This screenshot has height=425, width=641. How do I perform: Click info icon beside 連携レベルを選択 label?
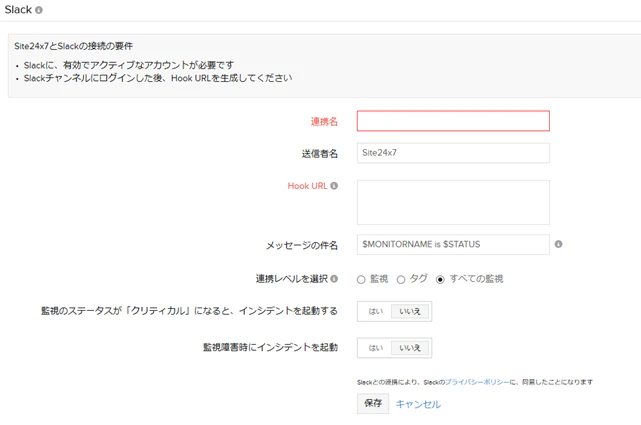tap(334, 279)
